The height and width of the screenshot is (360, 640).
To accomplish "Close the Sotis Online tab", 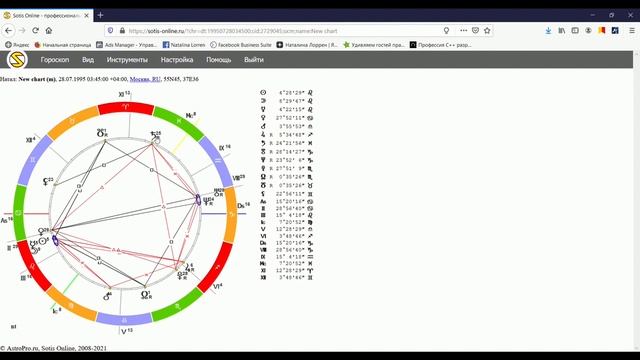I will click(x=87, y=16).
